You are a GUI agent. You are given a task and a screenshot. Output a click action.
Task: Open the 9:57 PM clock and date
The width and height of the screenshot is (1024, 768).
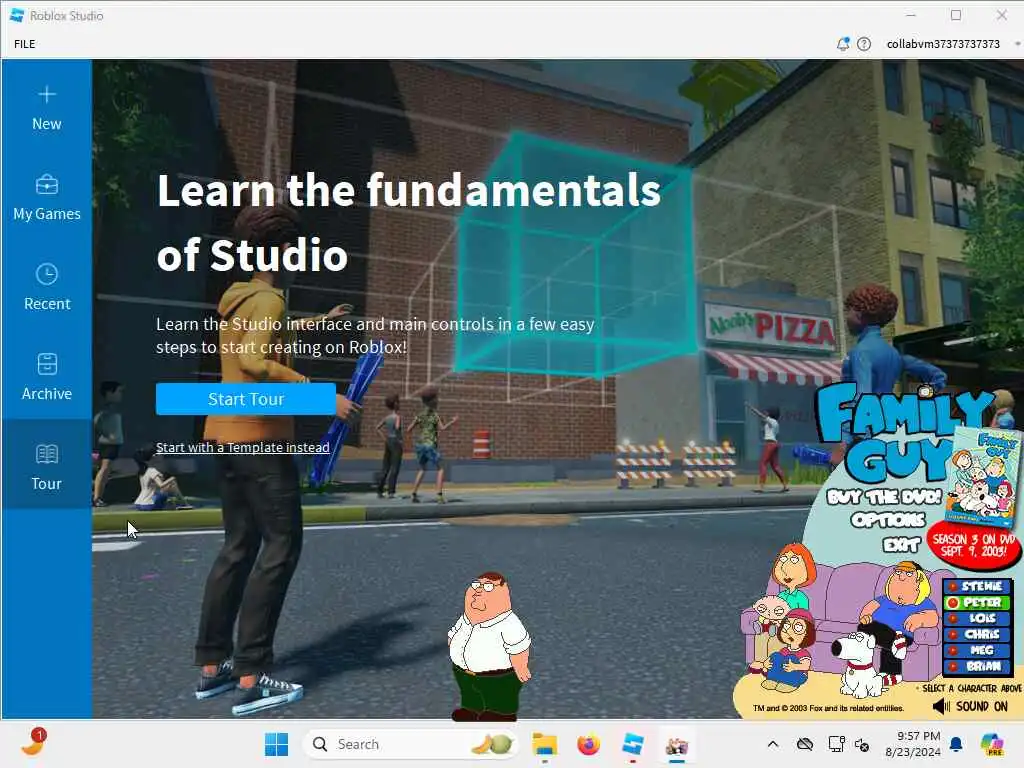(x=912, y=744)
